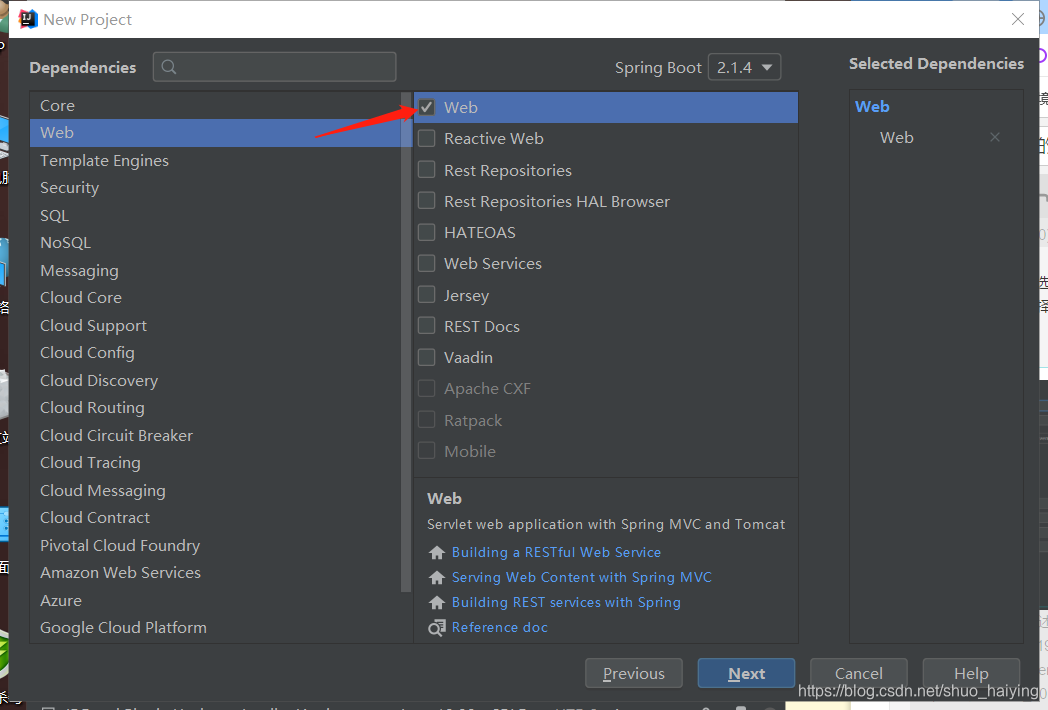Remove Web from Selected Dependencies via x icon
This screenshot has height=710, width=1048.
coord(995,137)
